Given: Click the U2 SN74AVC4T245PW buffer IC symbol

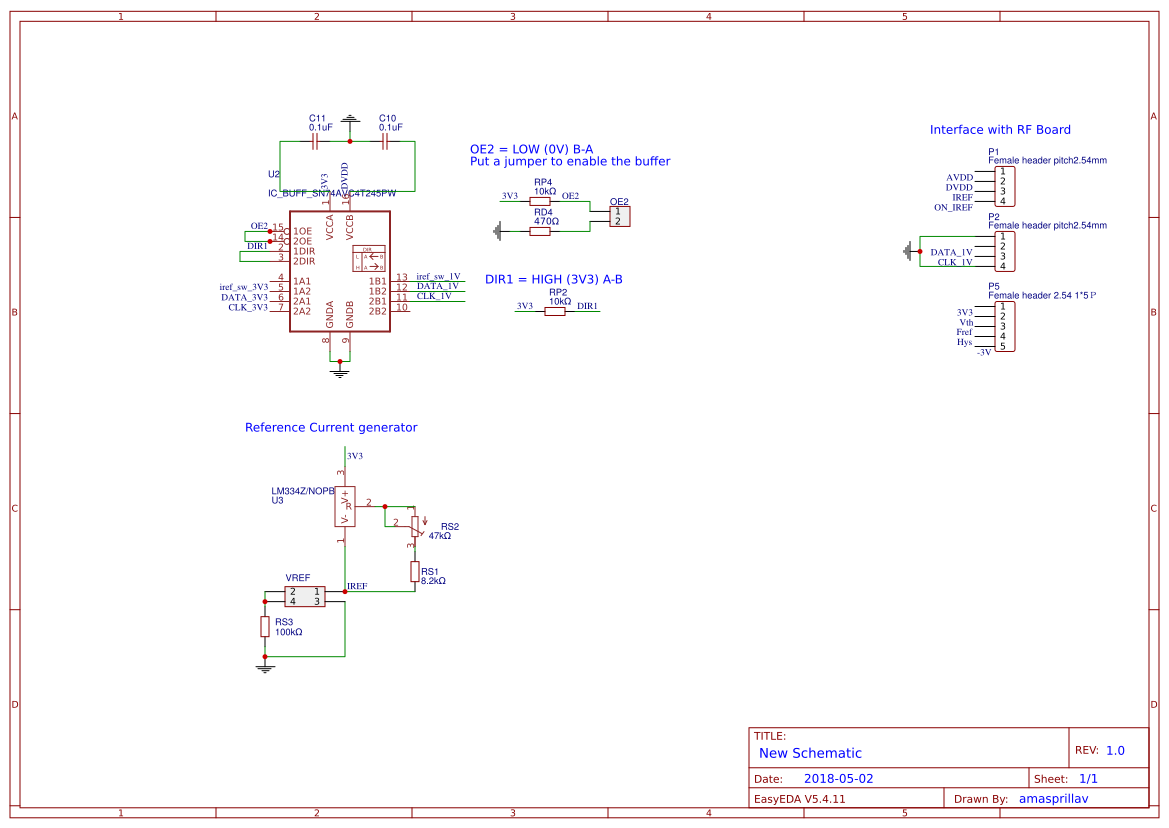Looking at the screenshot, I should click(340, 269).
